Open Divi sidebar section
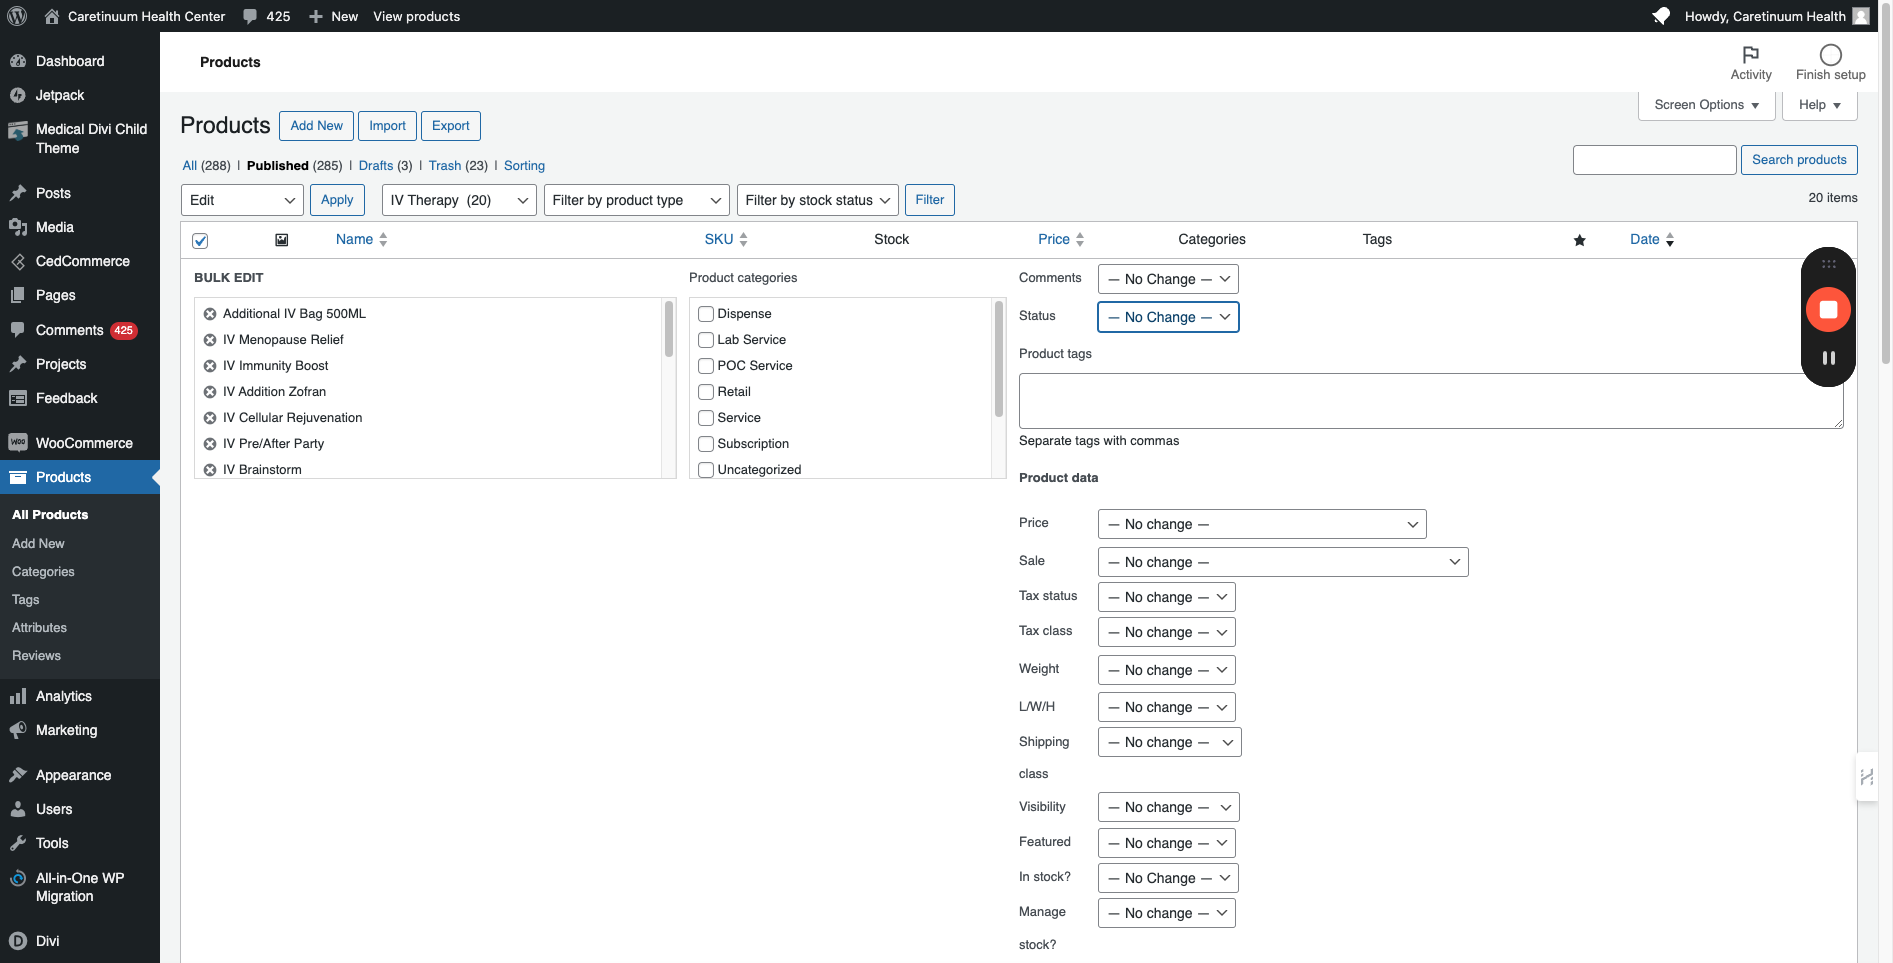Screen dimensions: 1893x963 (x=48, y=941)
